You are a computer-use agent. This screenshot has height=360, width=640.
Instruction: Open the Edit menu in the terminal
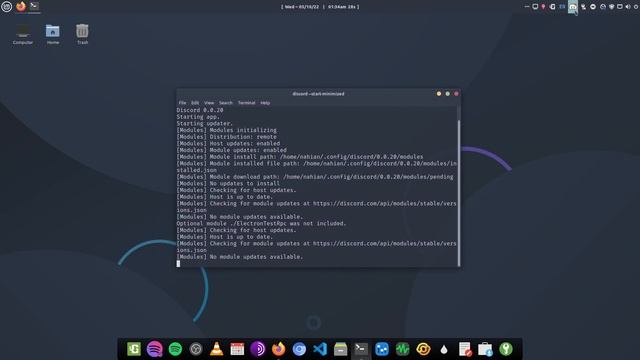195,103
